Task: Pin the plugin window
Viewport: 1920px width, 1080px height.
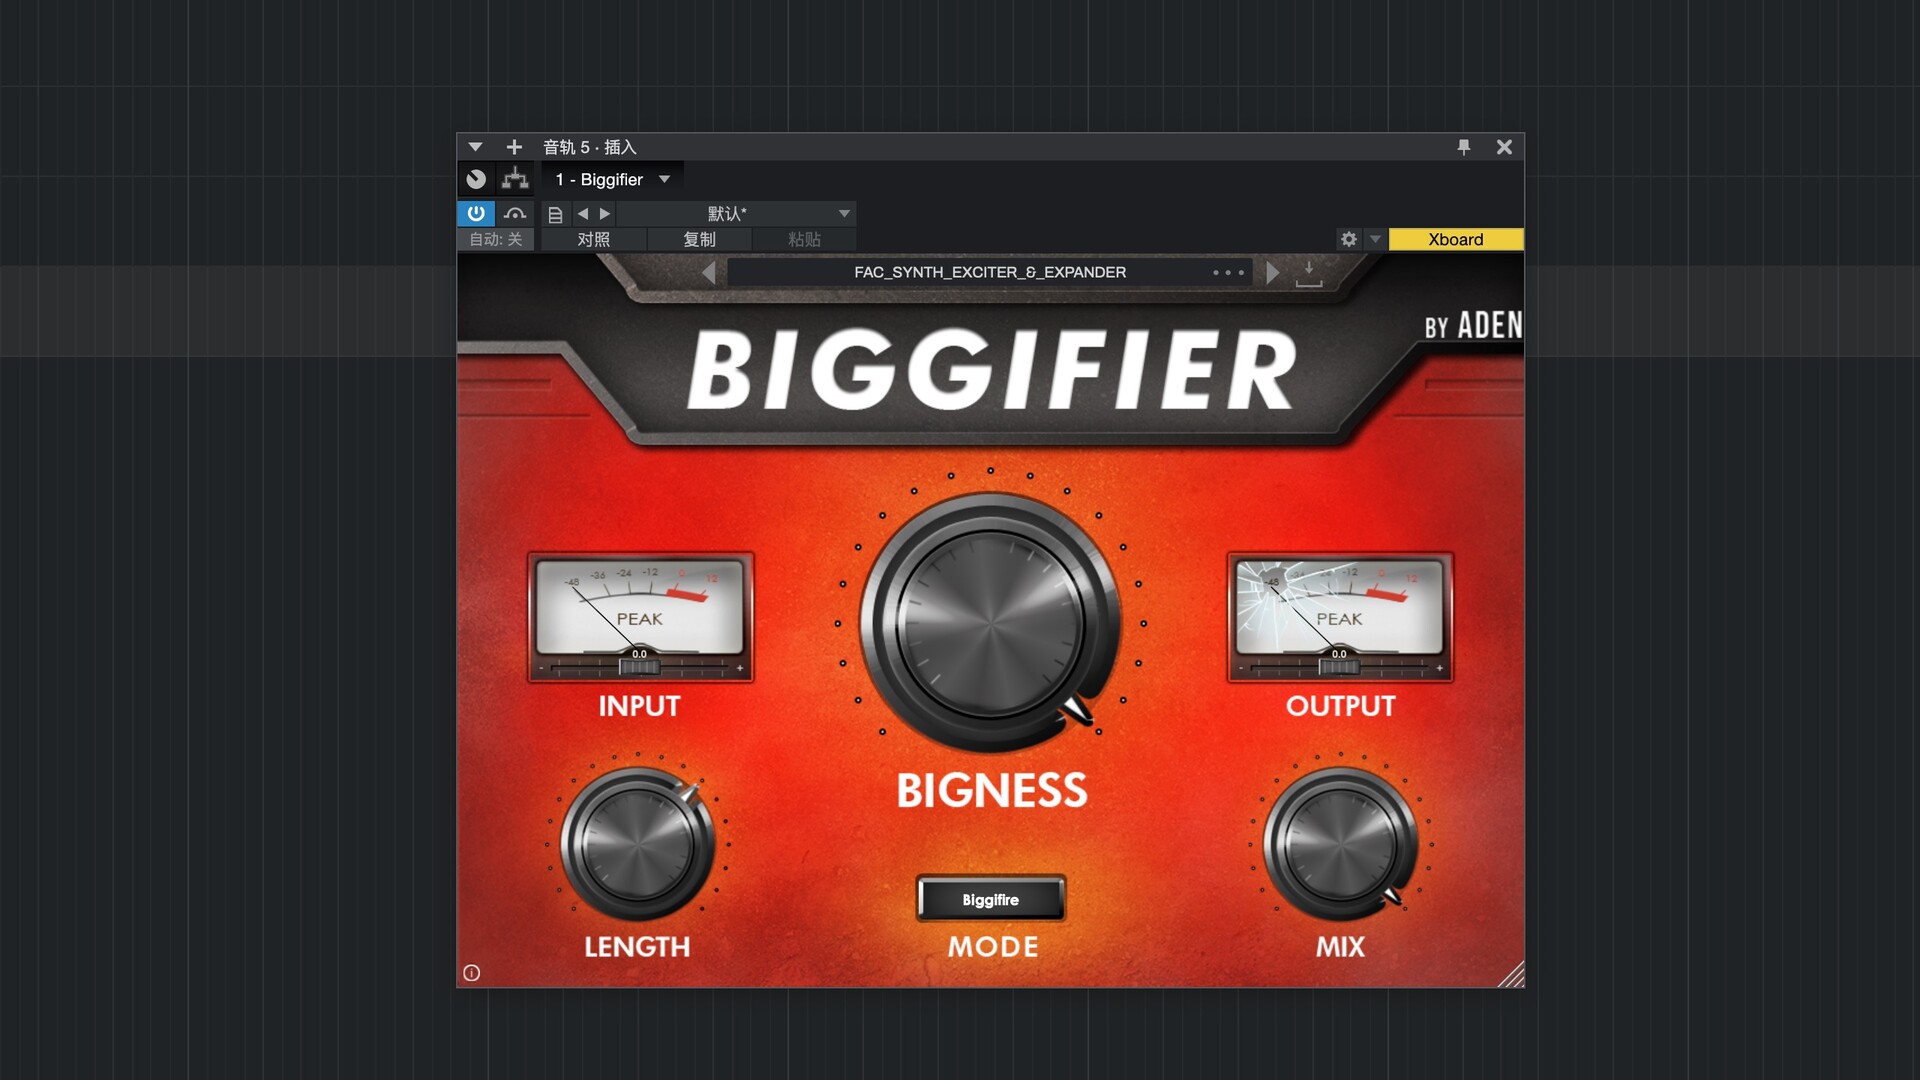Action: point(1464,147)
